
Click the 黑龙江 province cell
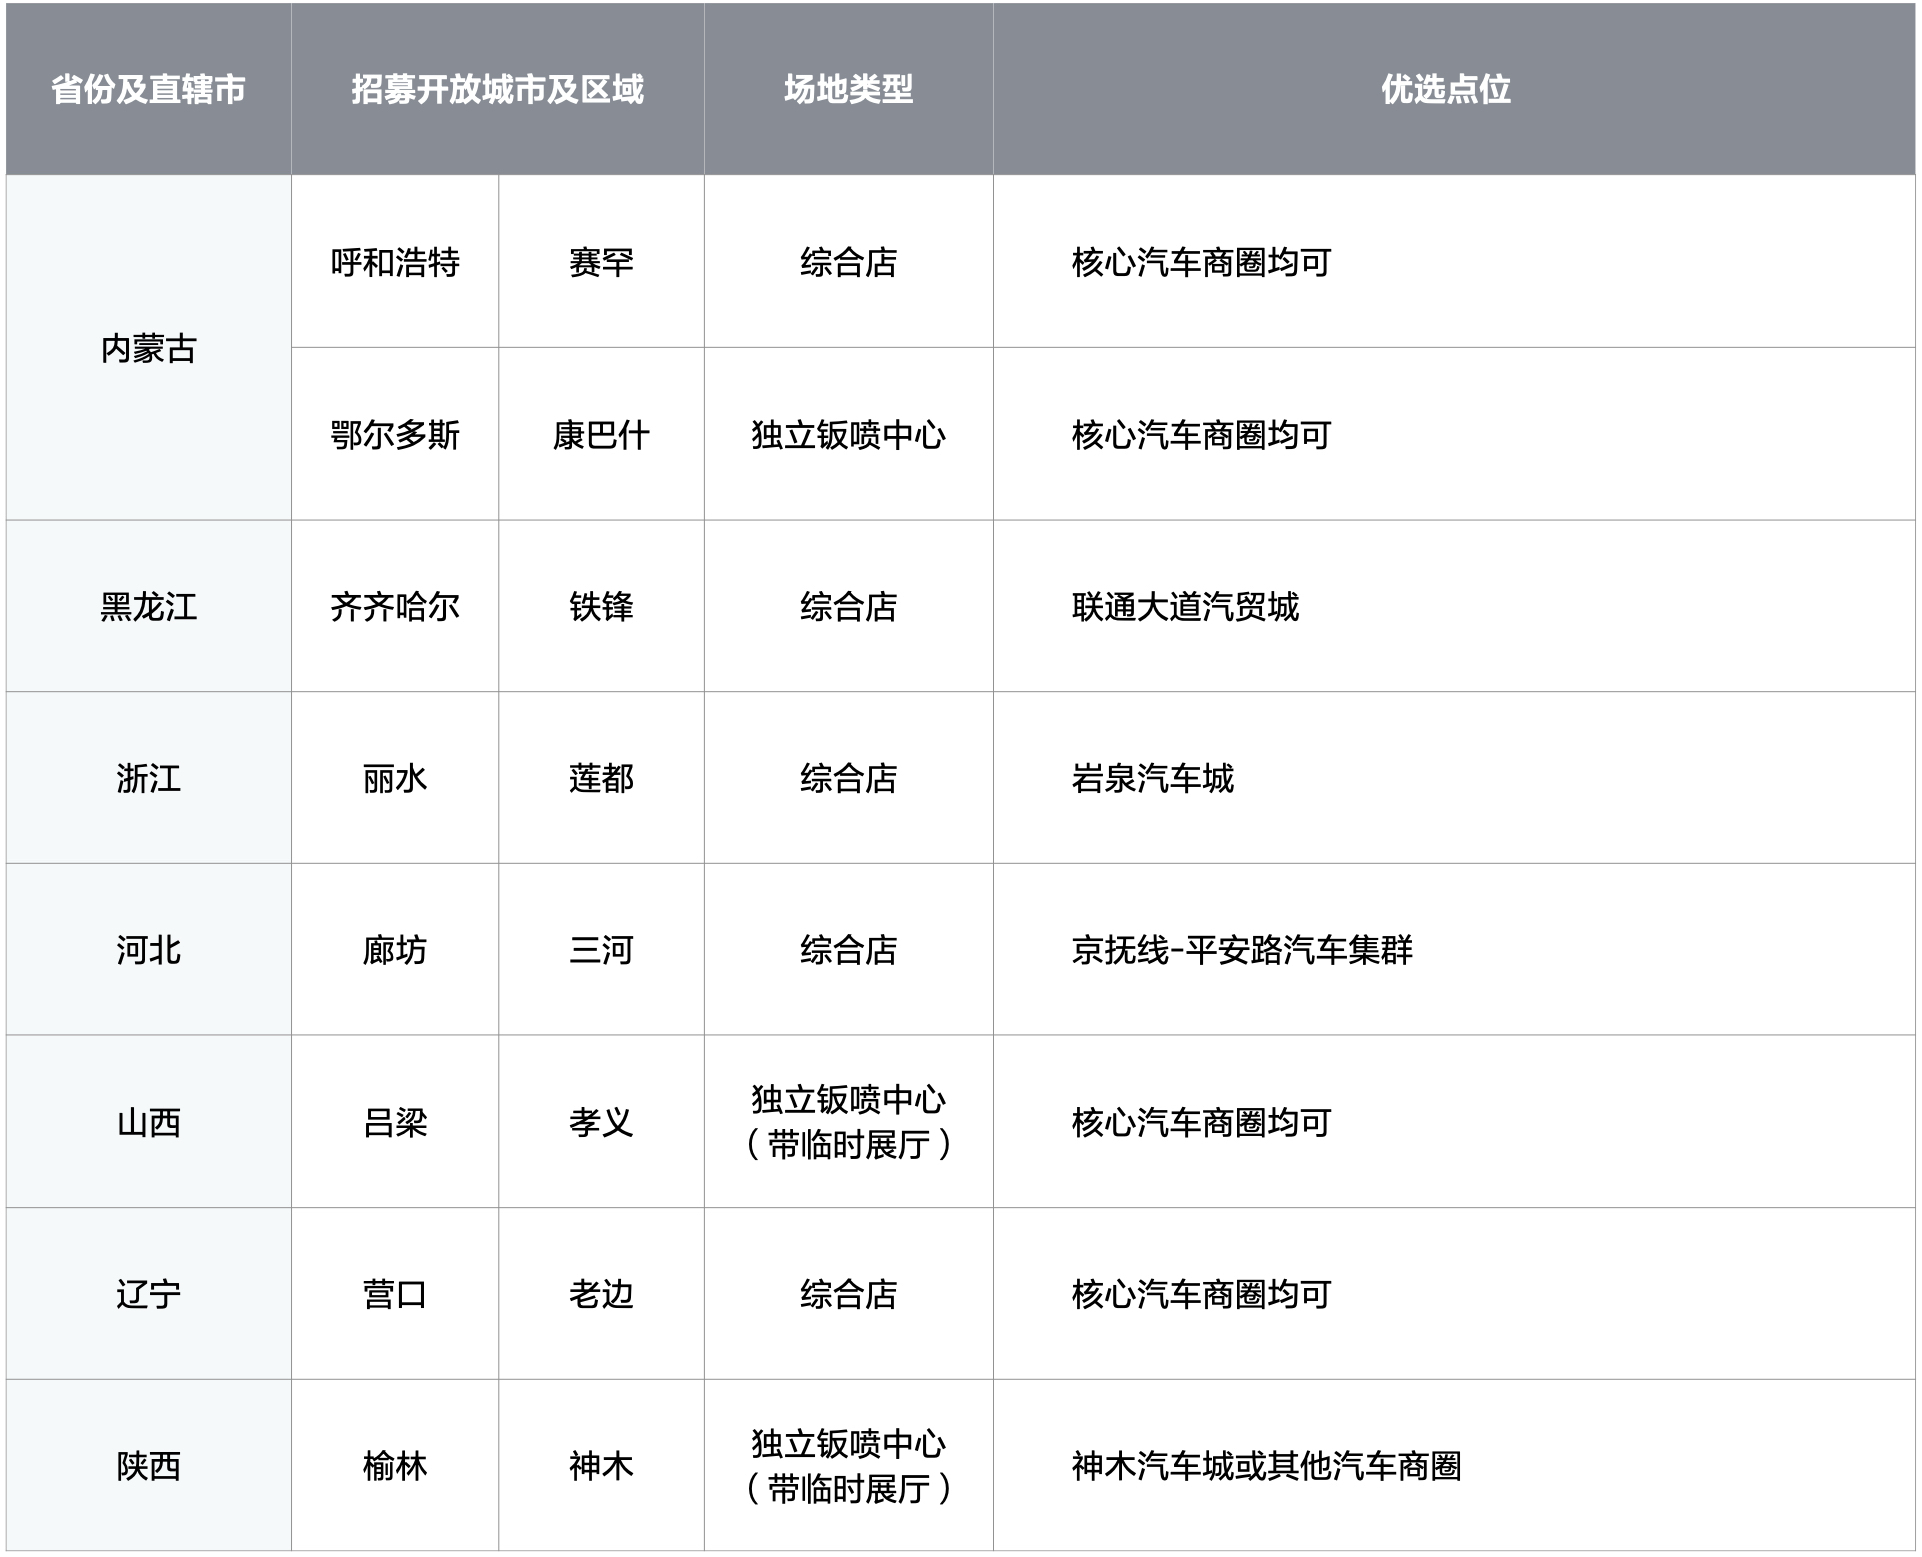tap(148, 607)
